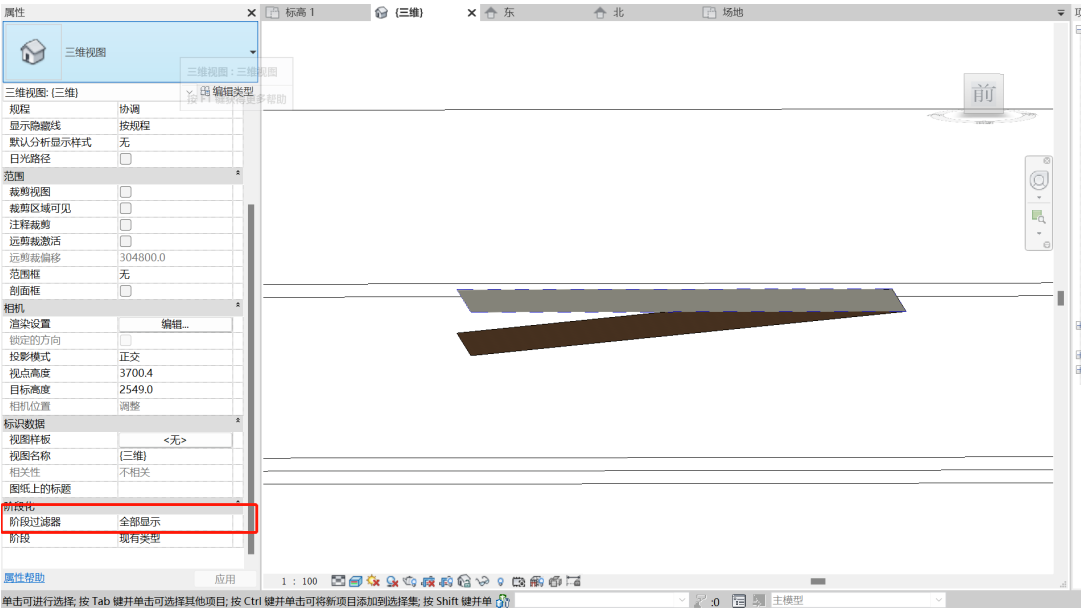Click the detail level icon beside scale

[x=338, y=581]
